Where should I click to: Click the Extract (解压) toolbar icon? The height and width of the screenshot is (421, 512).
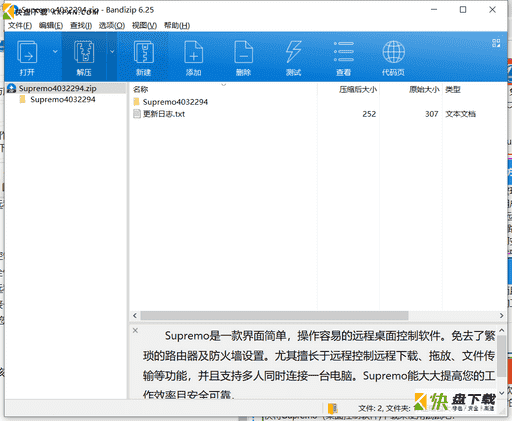[84, 52]
